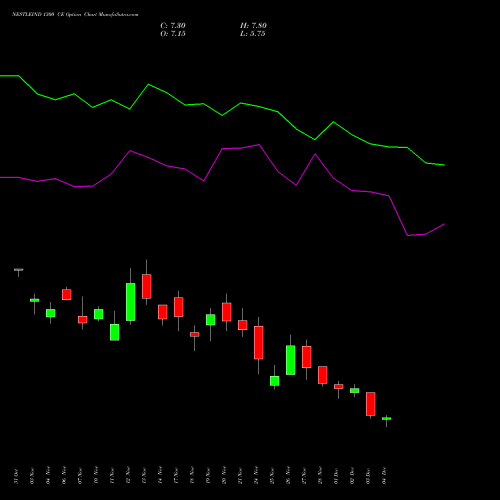Click the tall green candle on 12 Nov

(131, 302)
